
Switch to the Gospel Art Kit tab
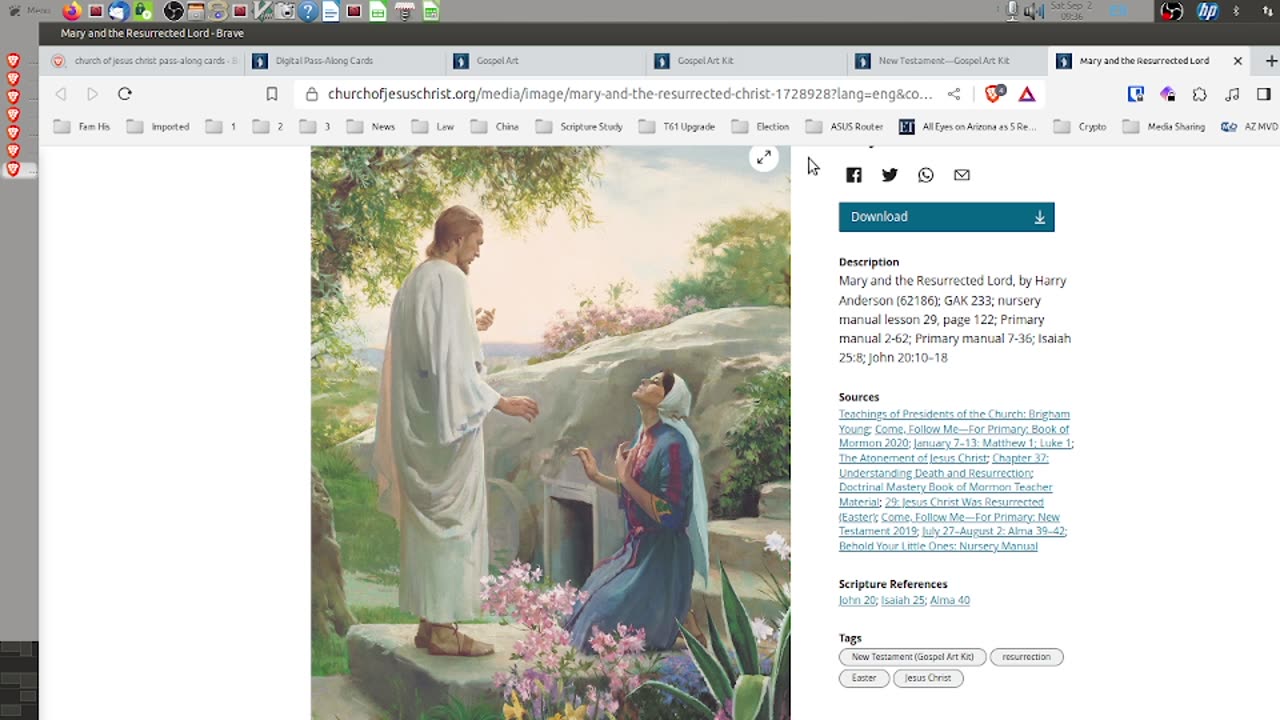coord(748,61)
